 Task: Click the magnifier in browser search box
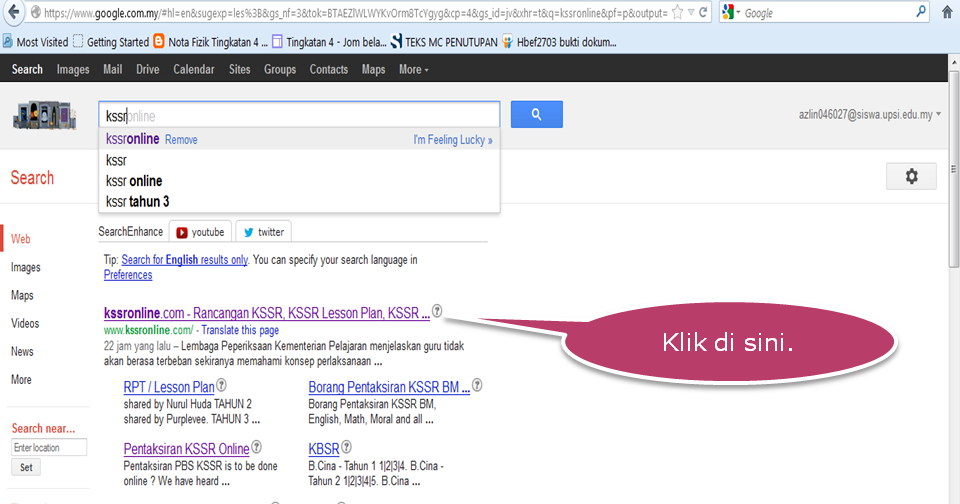(x=920, y=12)
